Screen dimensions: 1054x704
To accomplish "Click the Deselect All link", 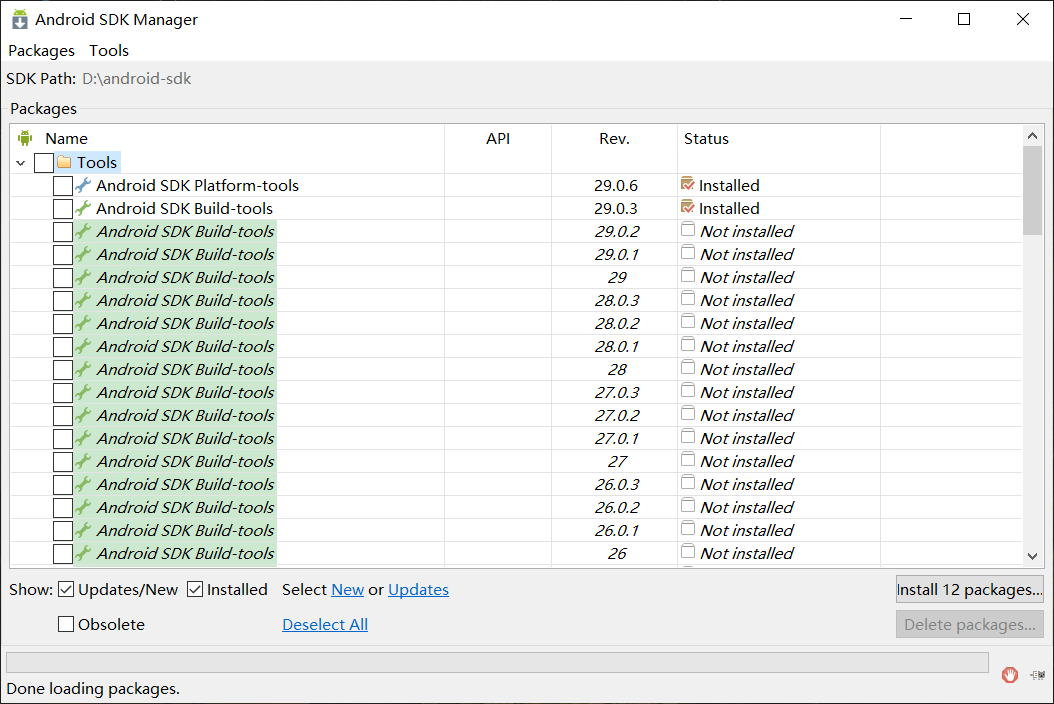I will [324, 624].
